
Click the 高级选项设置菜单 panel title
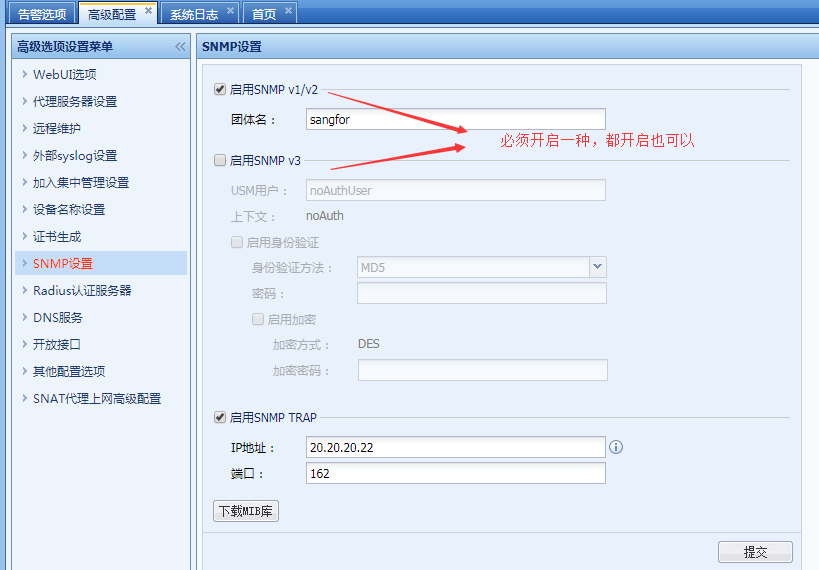[x=65, y=46]
